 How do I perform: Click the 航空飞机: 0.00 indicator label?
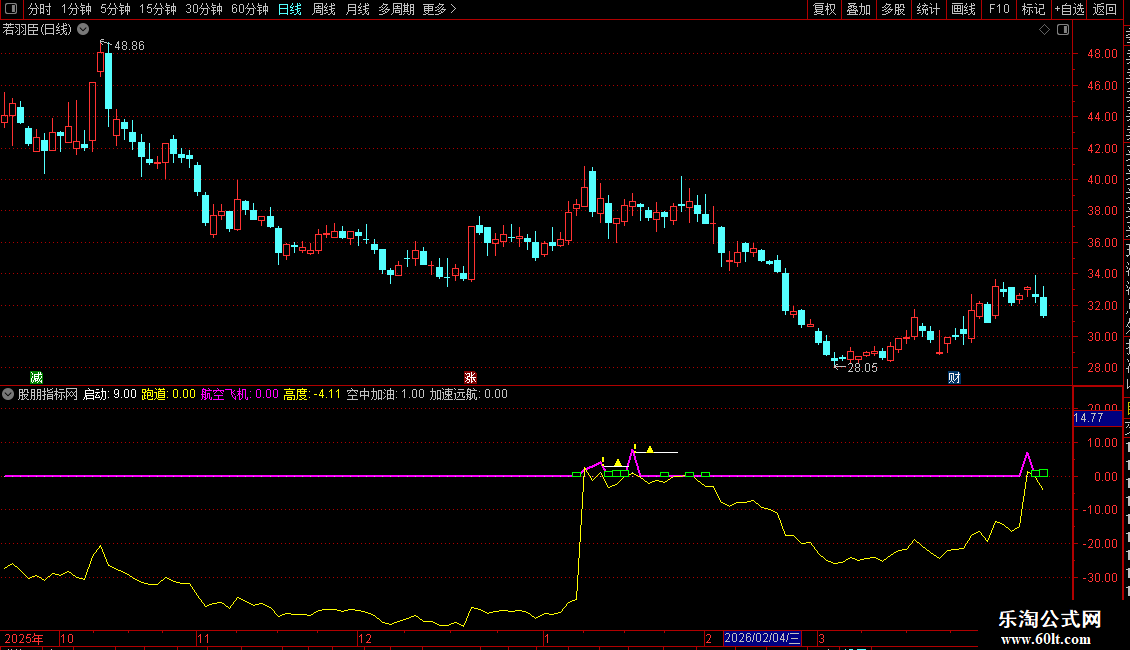pyautogui.click(x=239, y=394)
